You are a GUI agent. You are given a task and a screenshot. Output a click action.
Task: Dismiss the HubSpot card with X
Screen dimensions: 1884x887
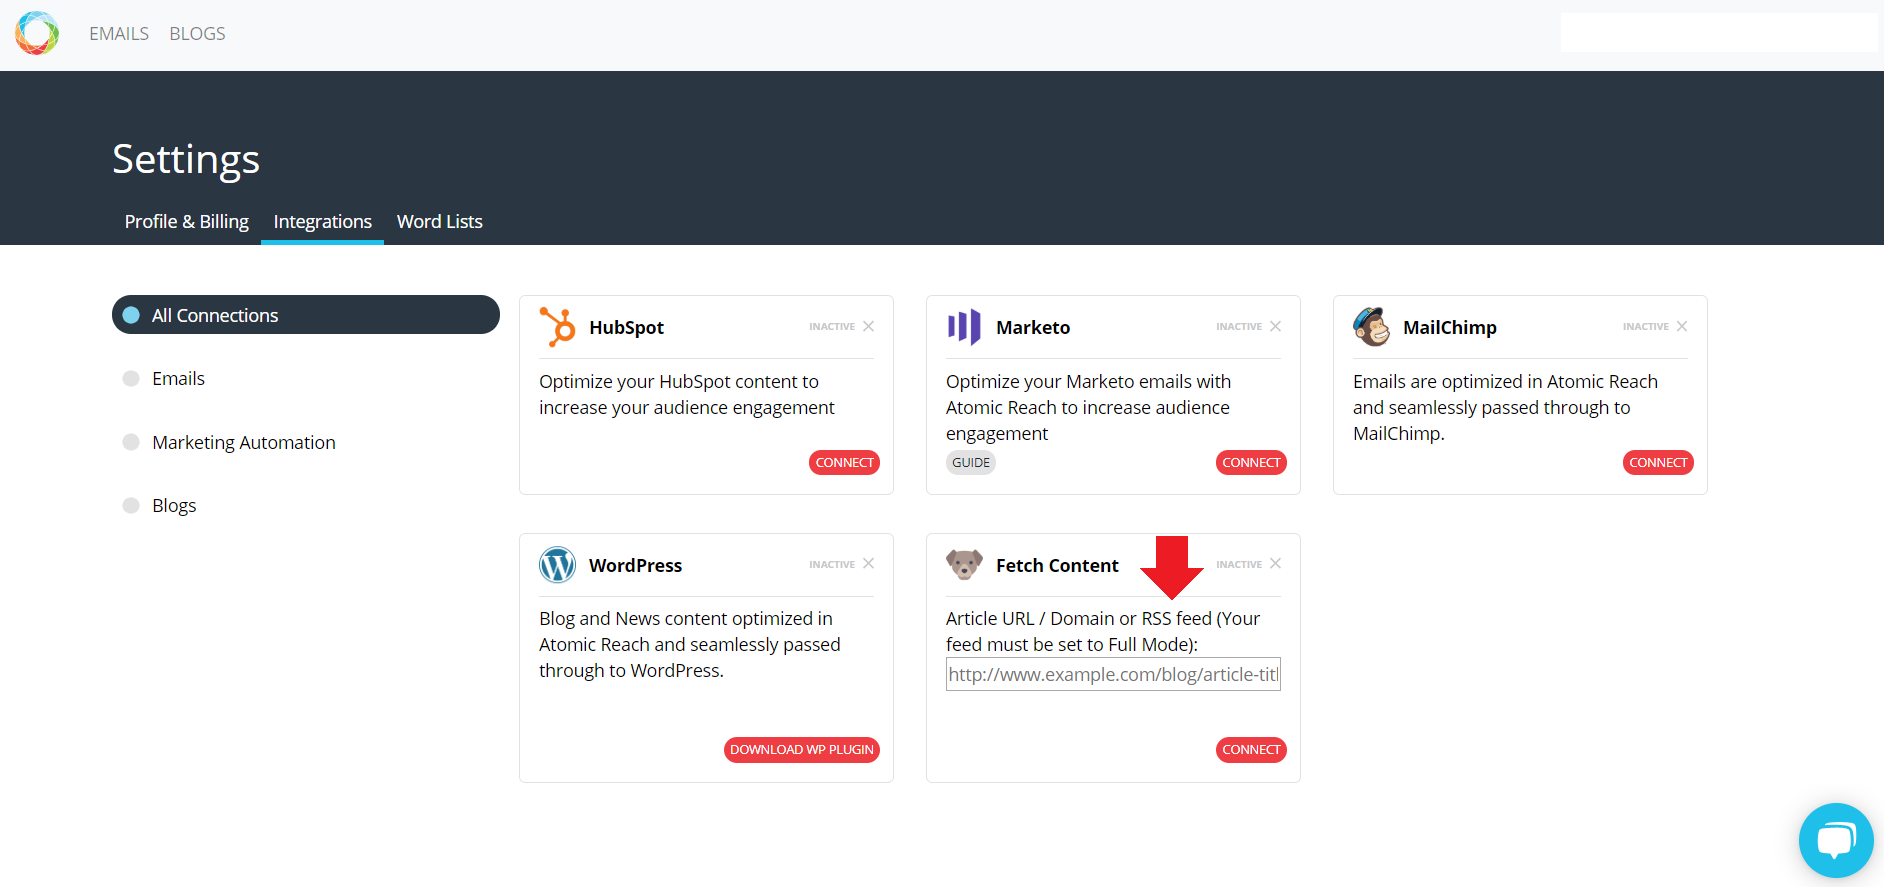coord(868,326)
